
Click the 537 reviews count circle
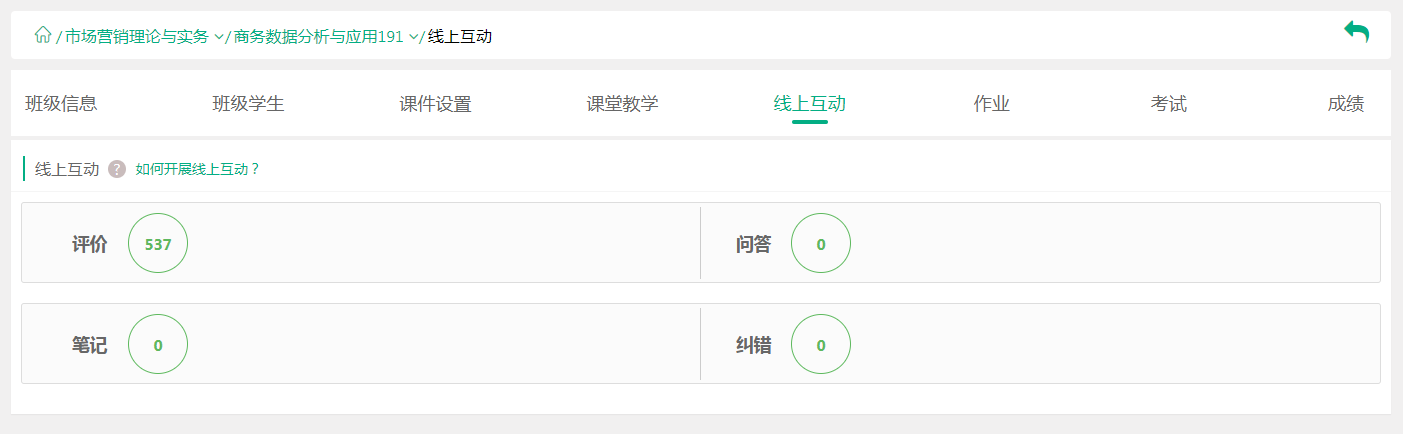(158, 243)
